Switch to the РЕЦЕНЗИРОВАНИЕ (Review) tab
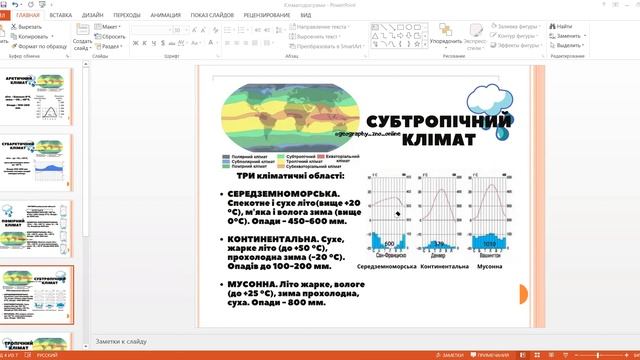Screen dimensions: 640x360 pos(267,15)
